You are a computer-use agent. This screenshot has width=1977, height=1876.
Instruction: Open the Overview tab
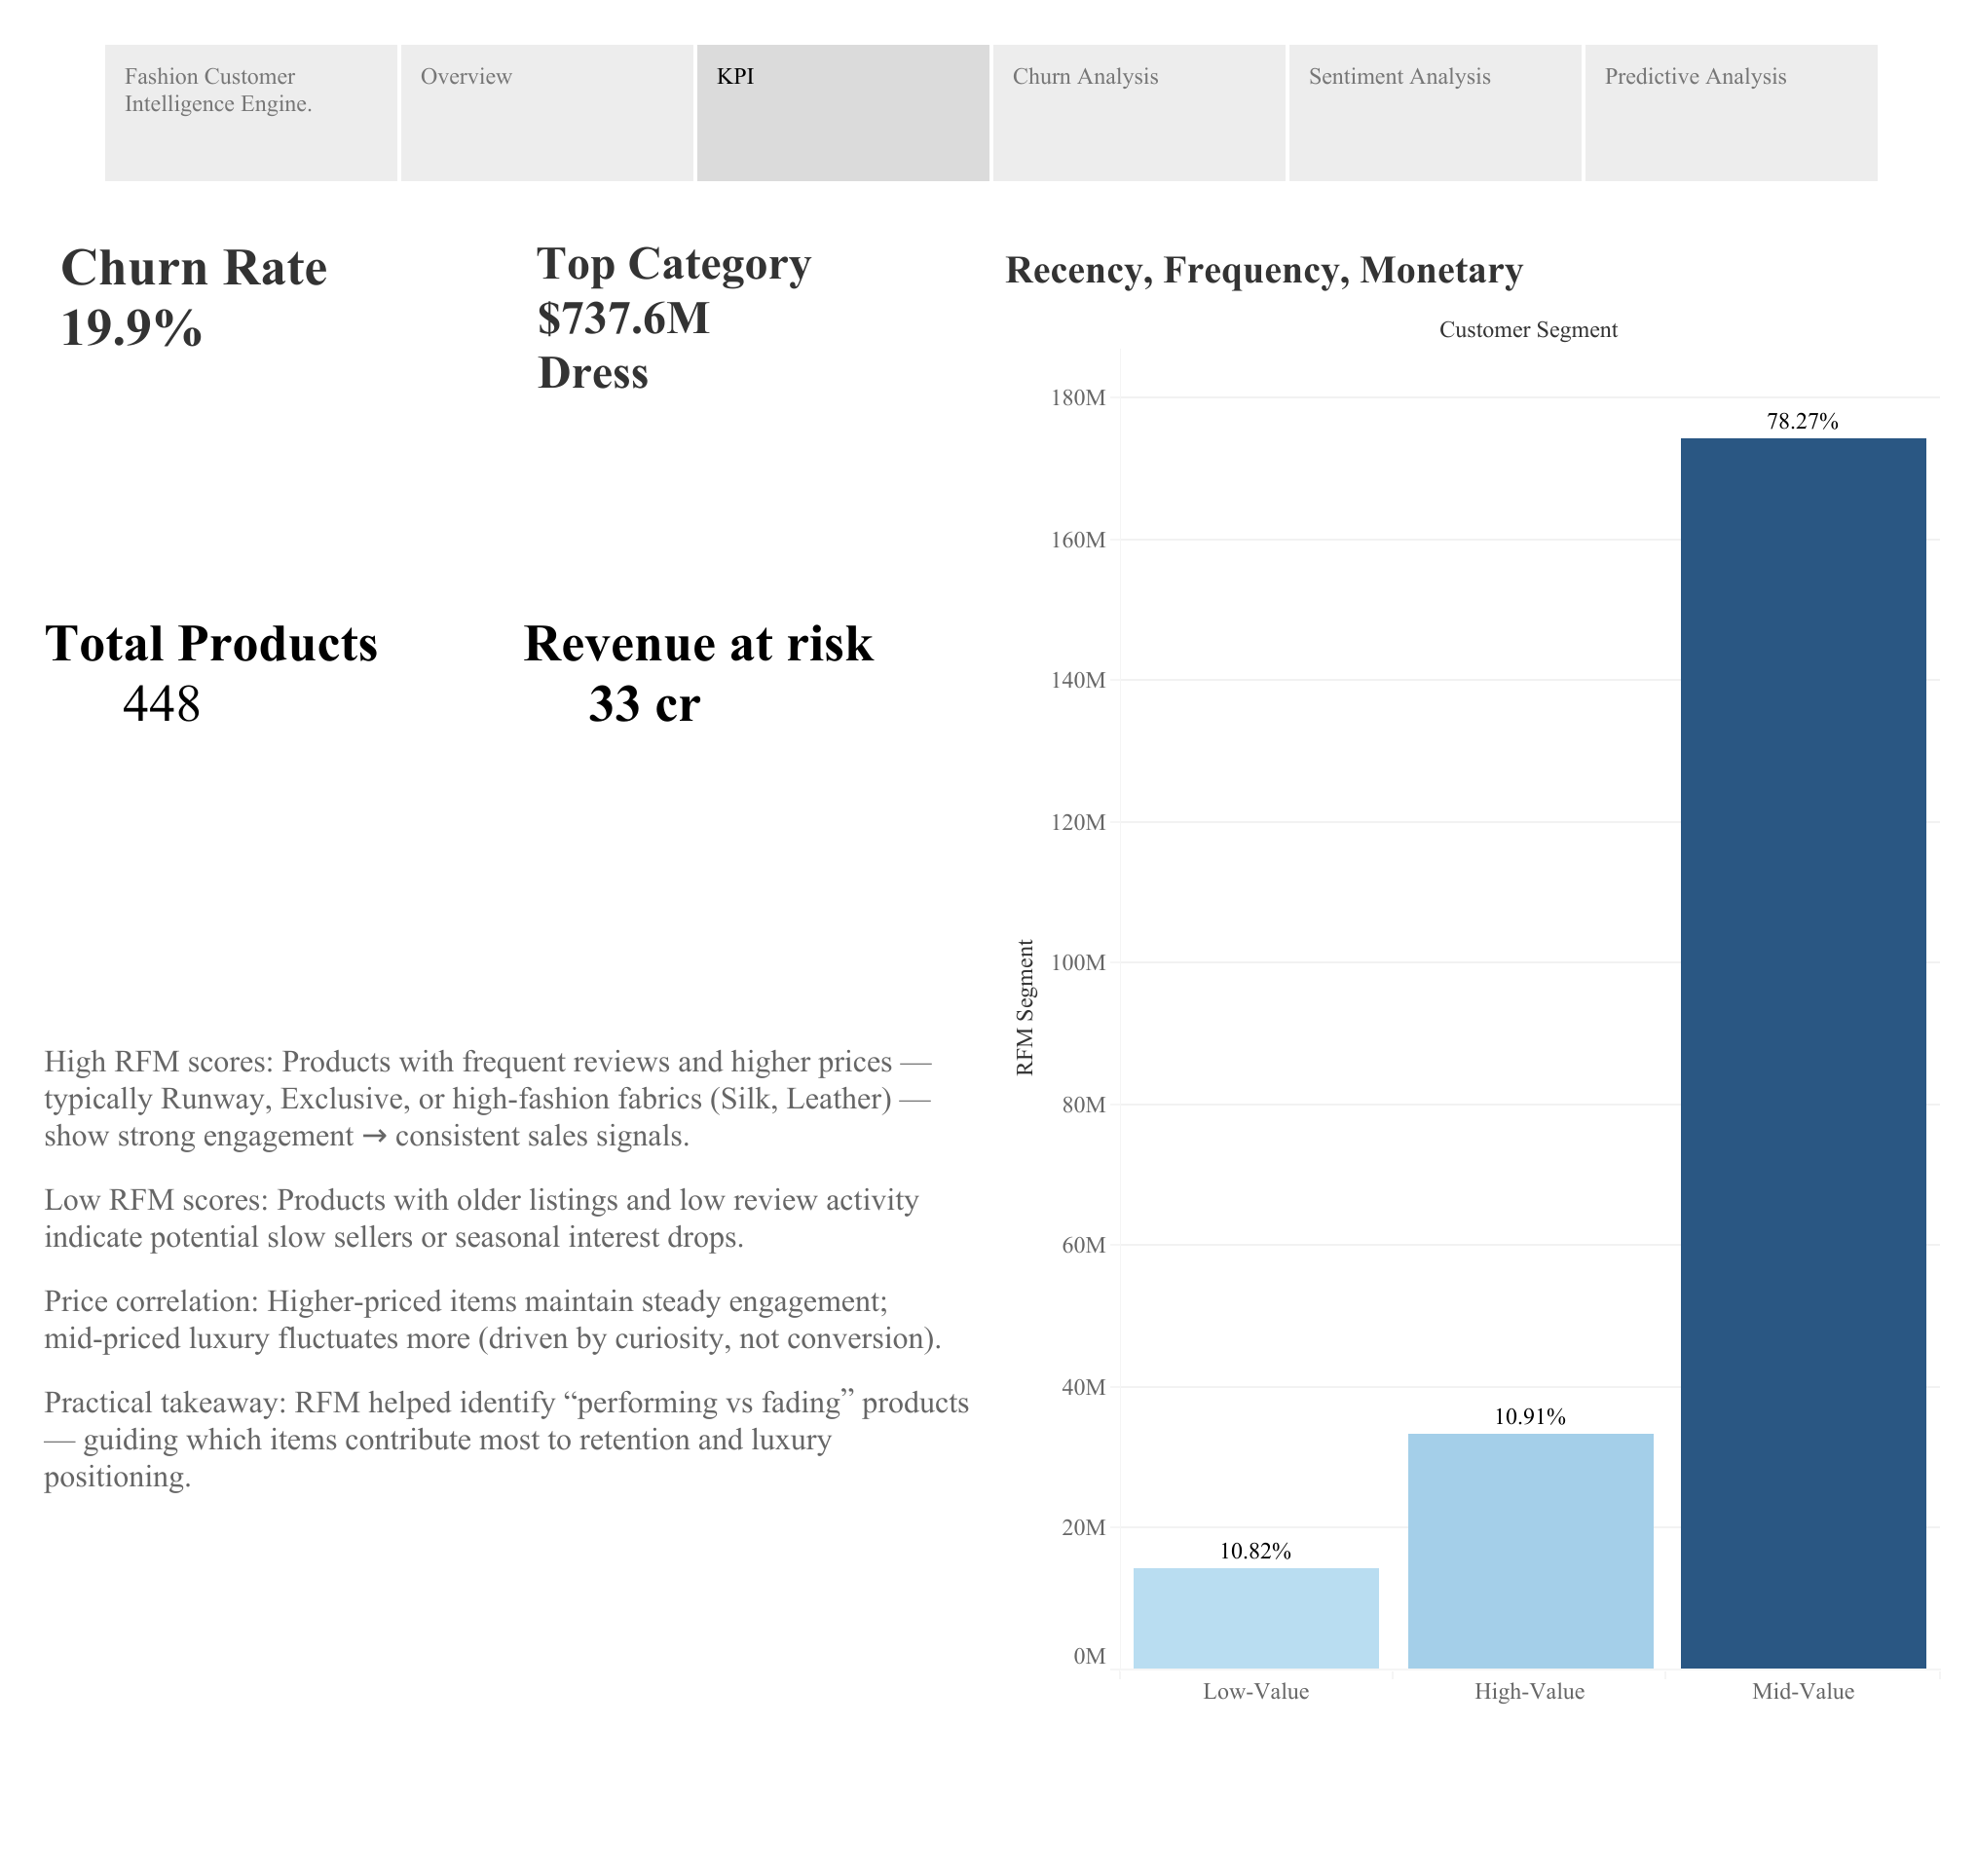(x=546, y=112)
